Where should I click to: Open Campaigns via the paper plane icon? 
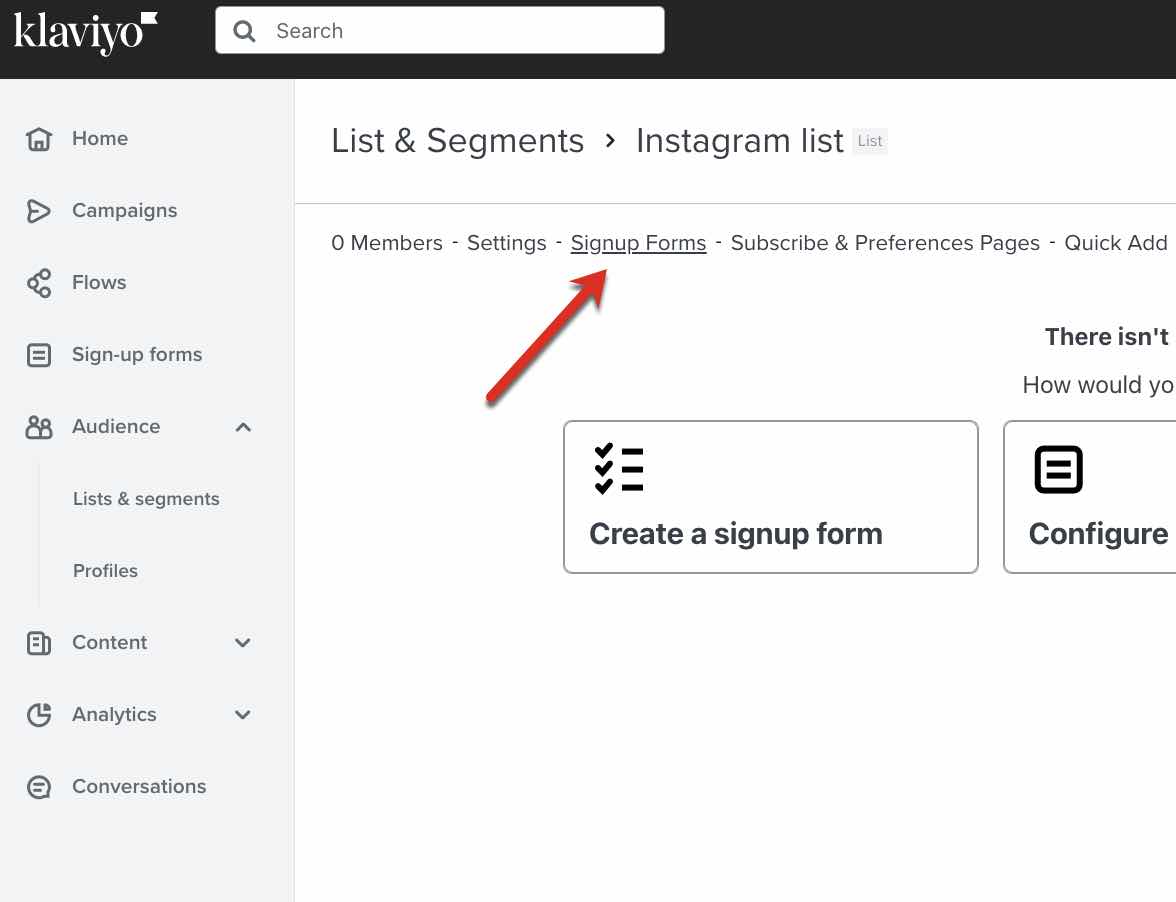coord(38,211)
